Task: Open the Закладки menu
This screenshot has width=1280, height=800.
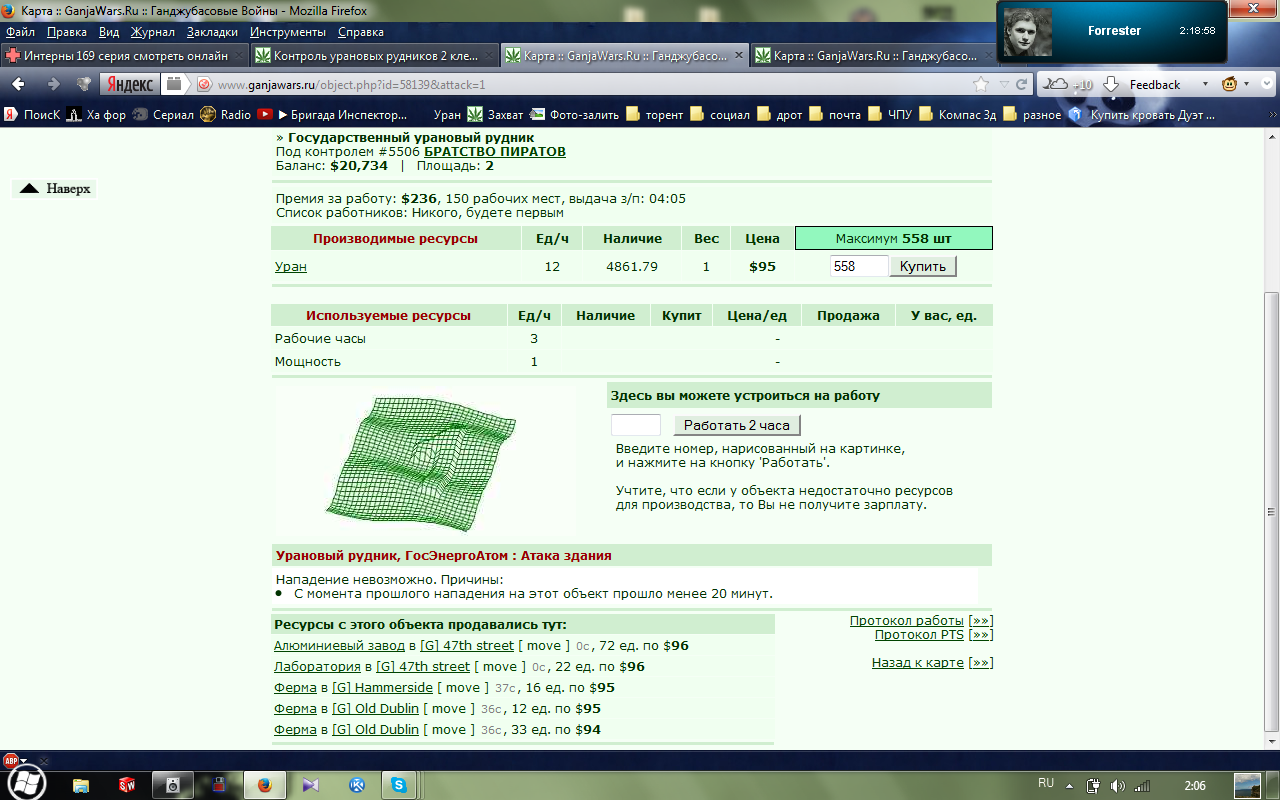Action: (x=212, y=32)
